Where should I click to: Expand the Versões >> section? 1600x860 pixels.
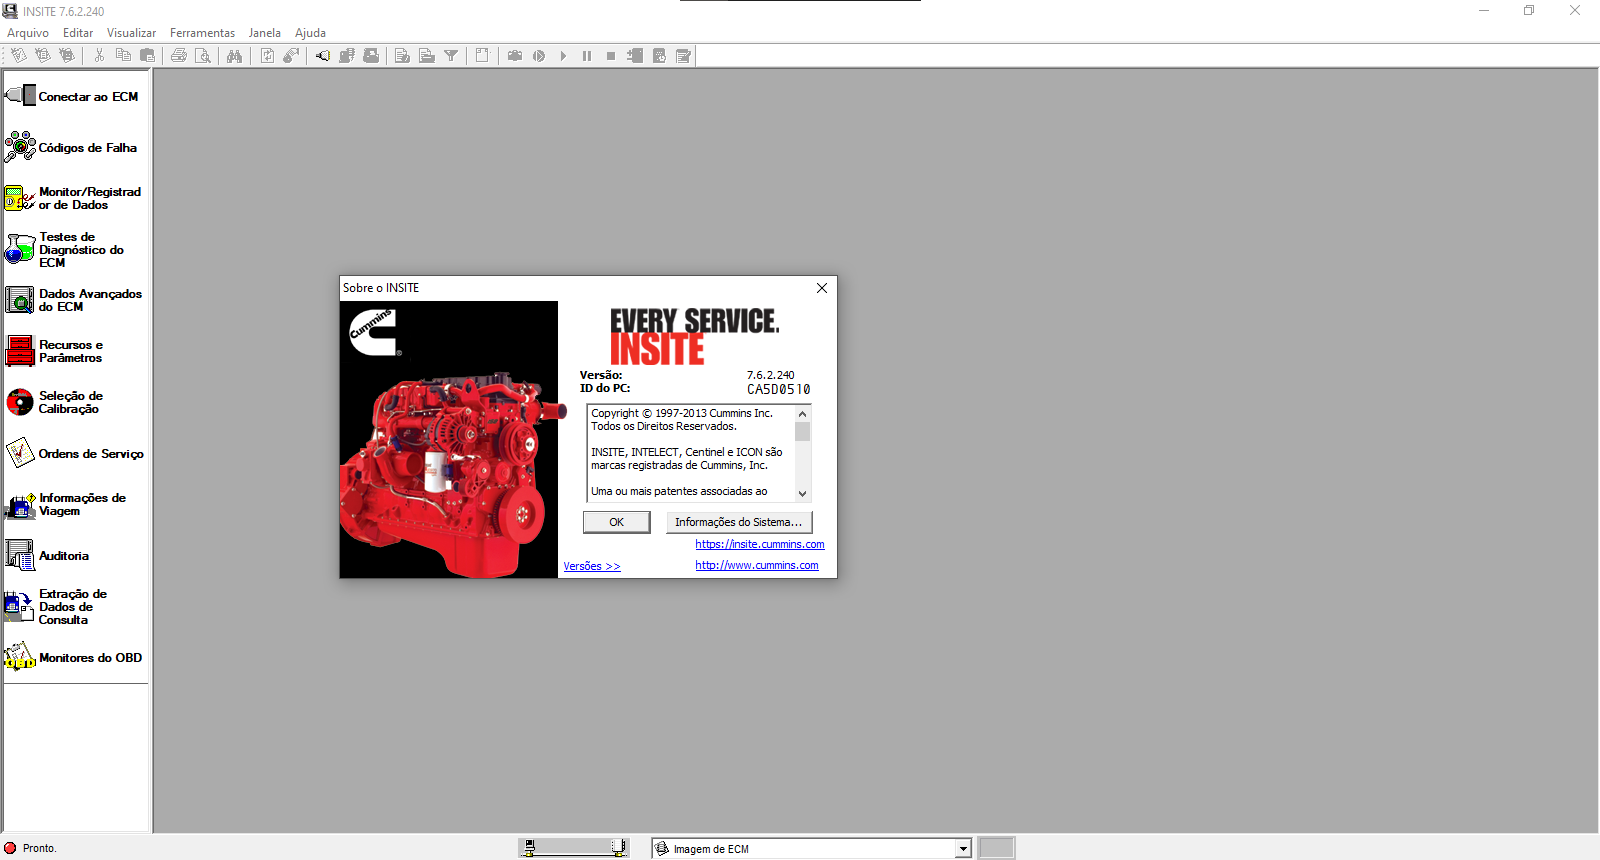pos(591,566)
